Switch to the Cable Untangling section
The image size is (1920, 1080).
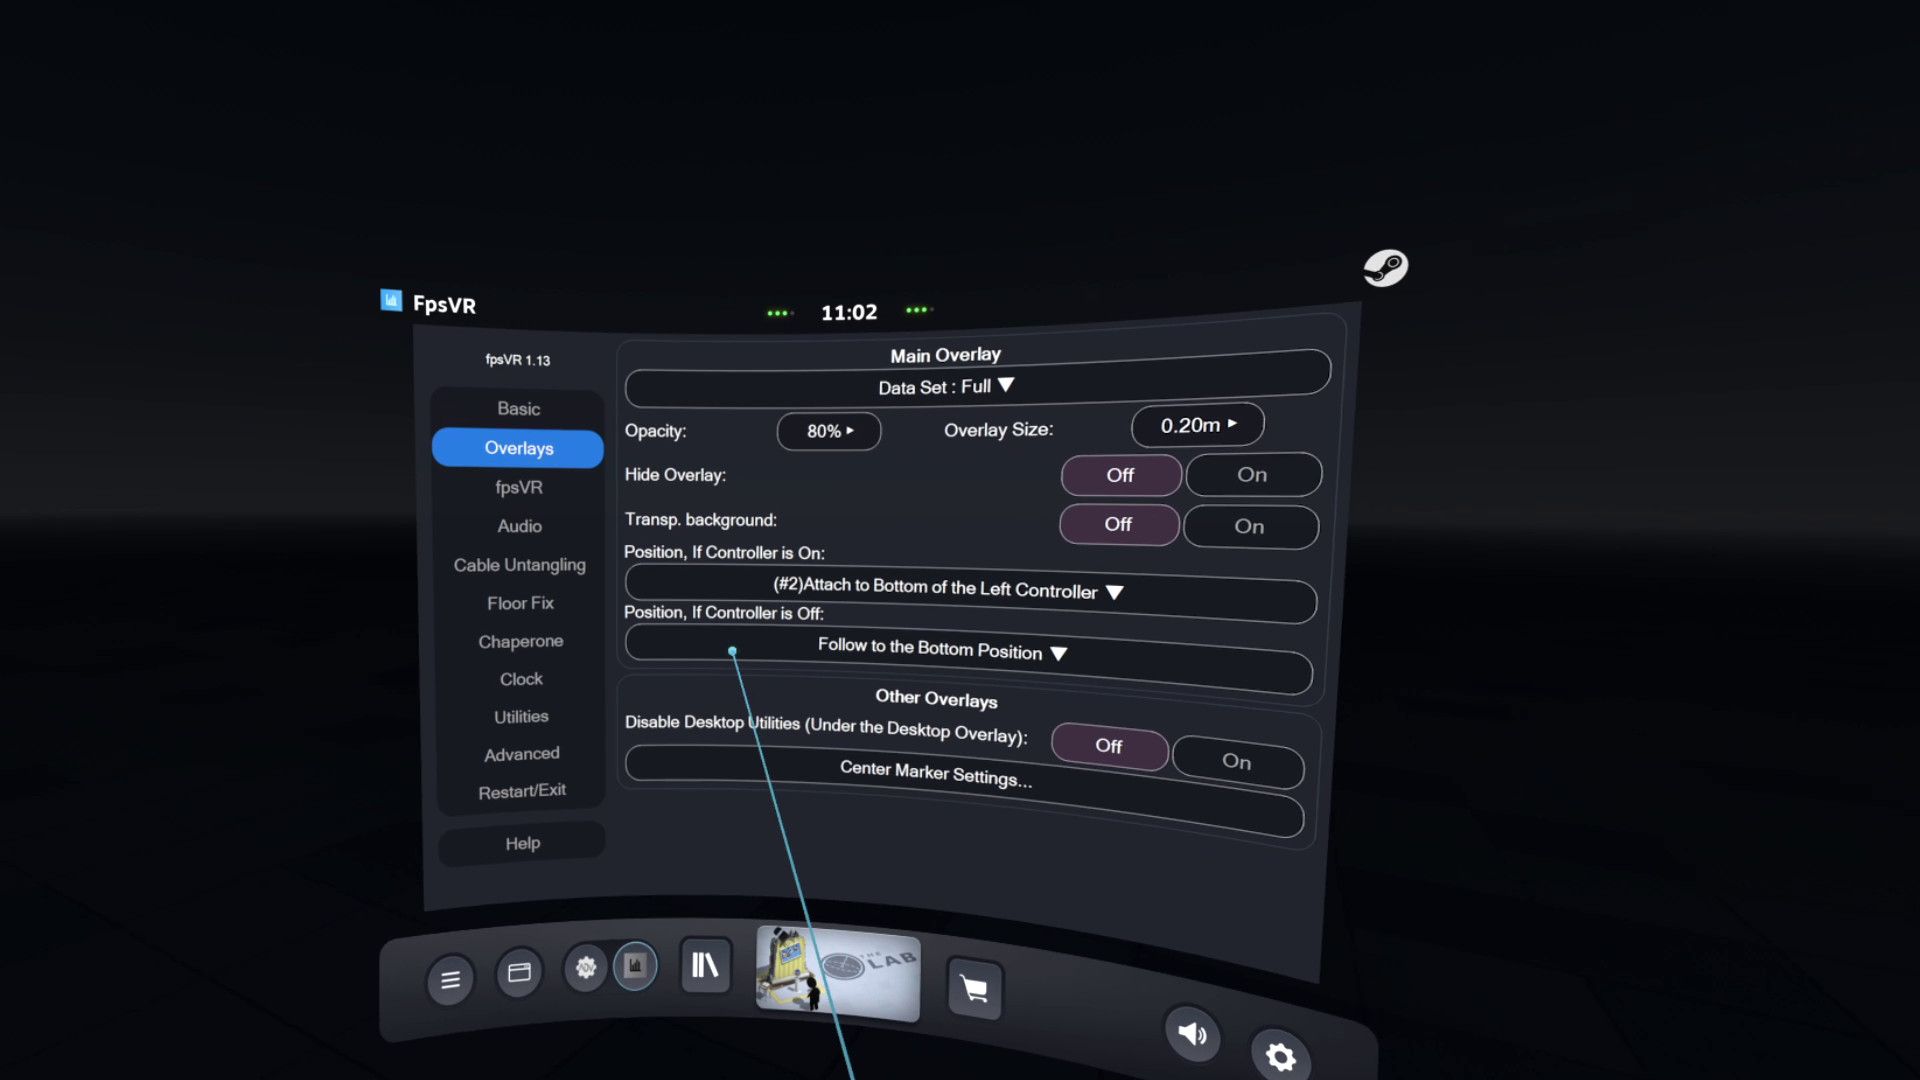point(519,564)
